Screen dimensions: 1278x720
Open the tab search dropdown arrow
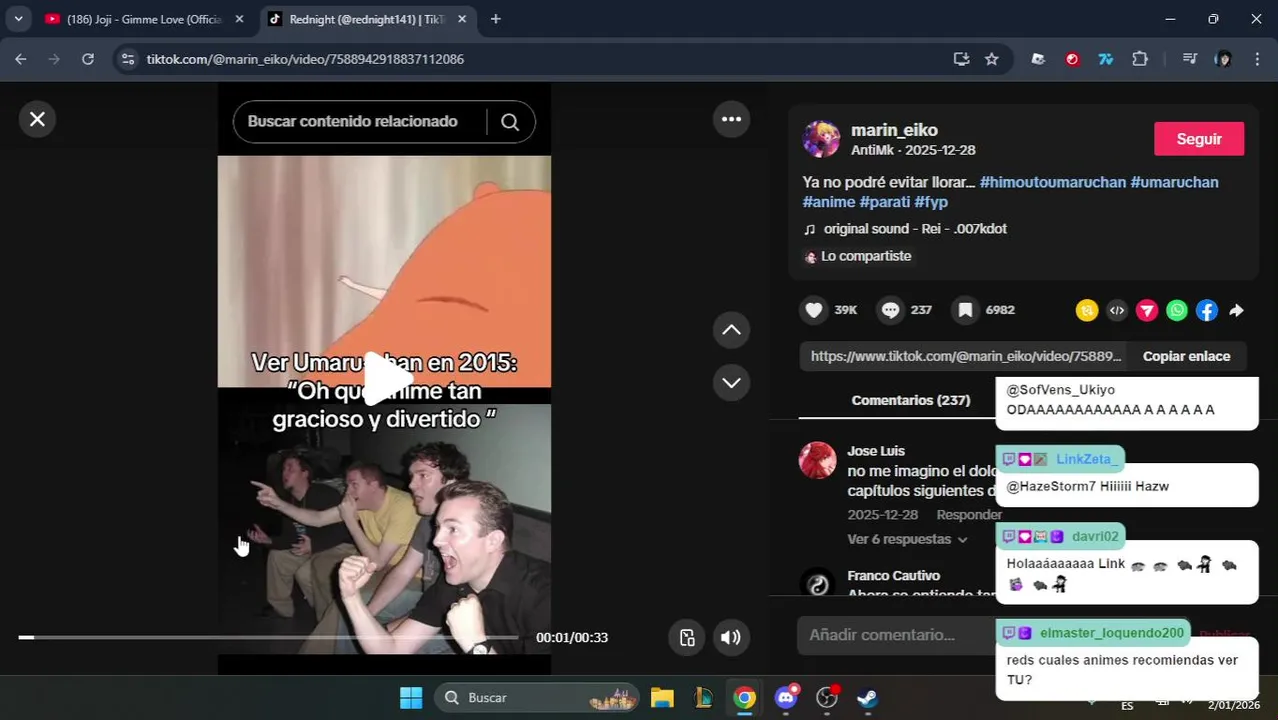click(18, 19)
